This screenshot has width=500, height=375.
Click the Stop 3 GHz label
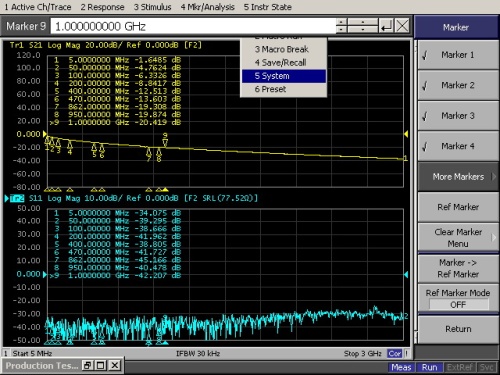point(363,353)
